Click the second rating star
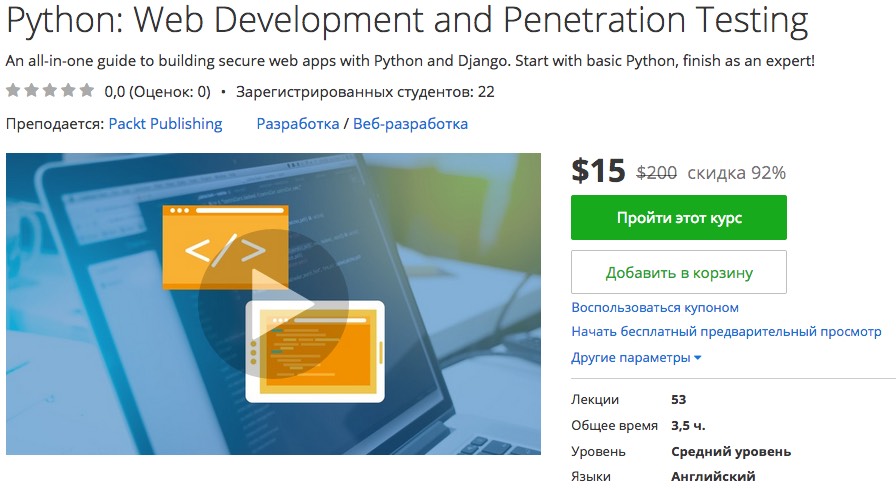Viewport: 896px width, 489px height. tap(31, 91)
